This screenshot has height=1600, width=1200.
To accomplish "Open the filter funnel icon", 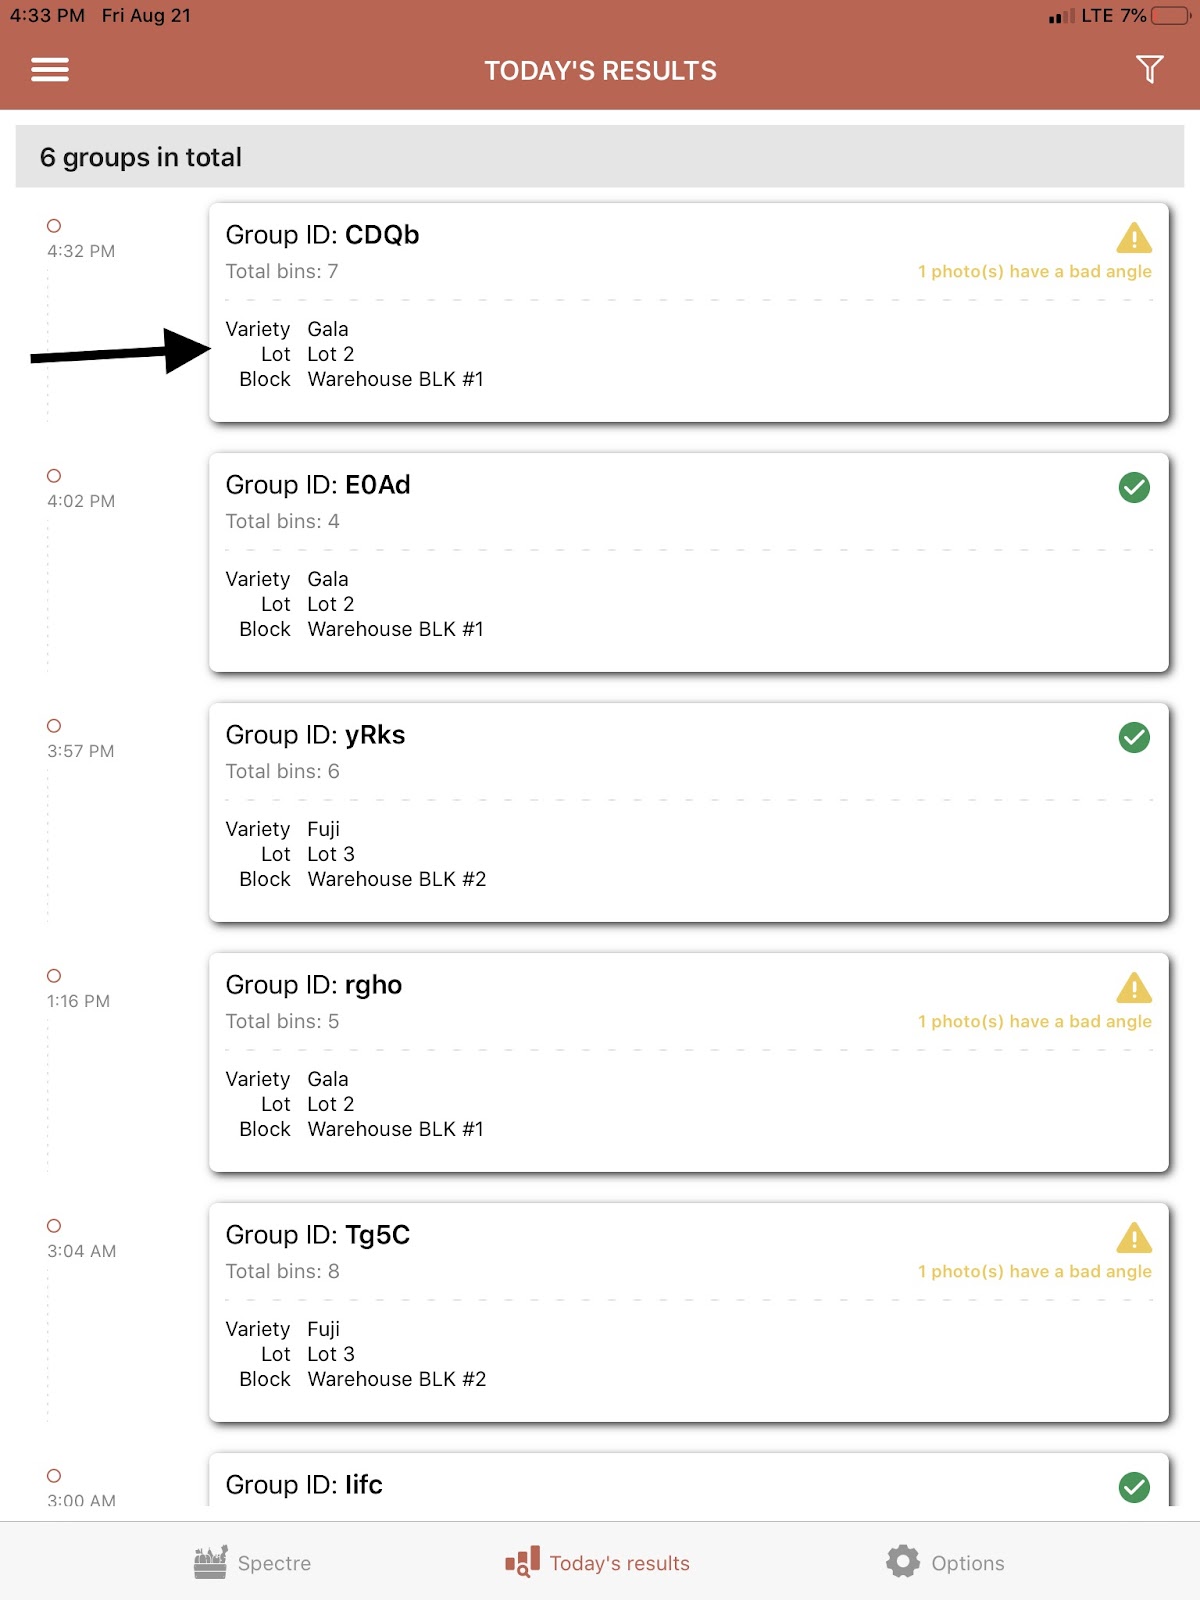I will (1149, 70).
